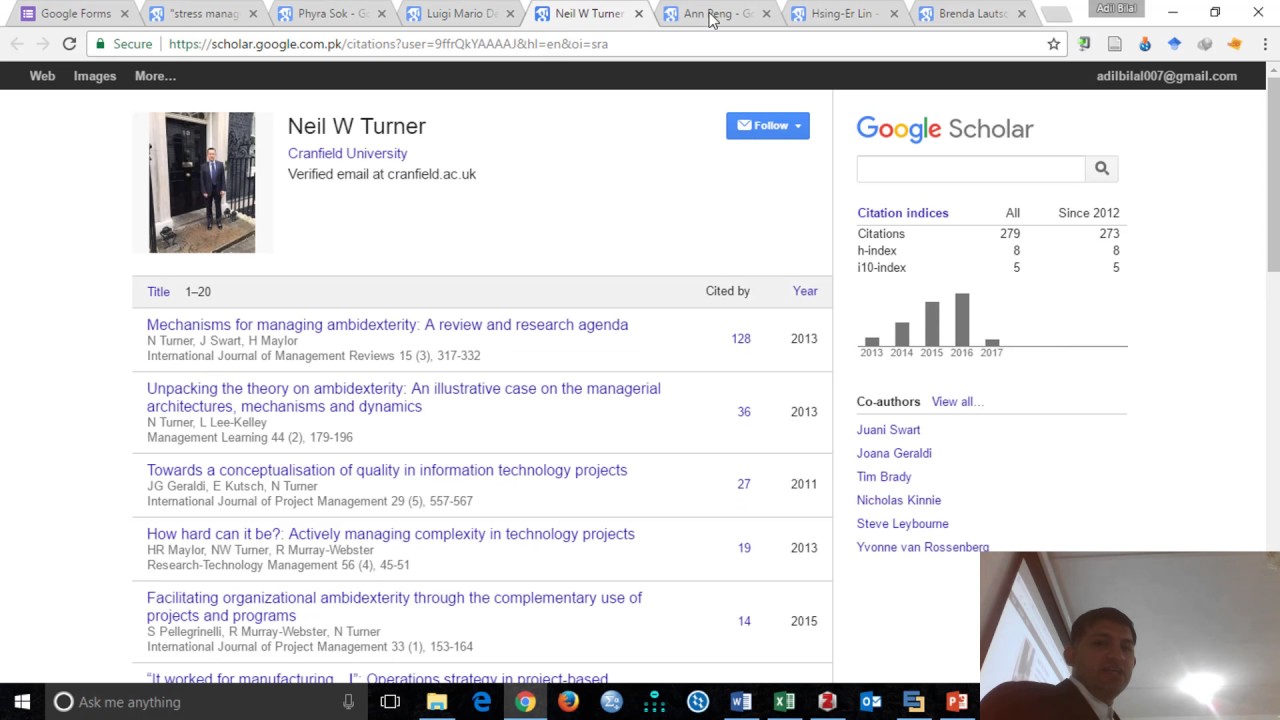This screenshot has height=720, width=1280.
Task: Click the Web link in top bar
Action: (x=42, y=76)
